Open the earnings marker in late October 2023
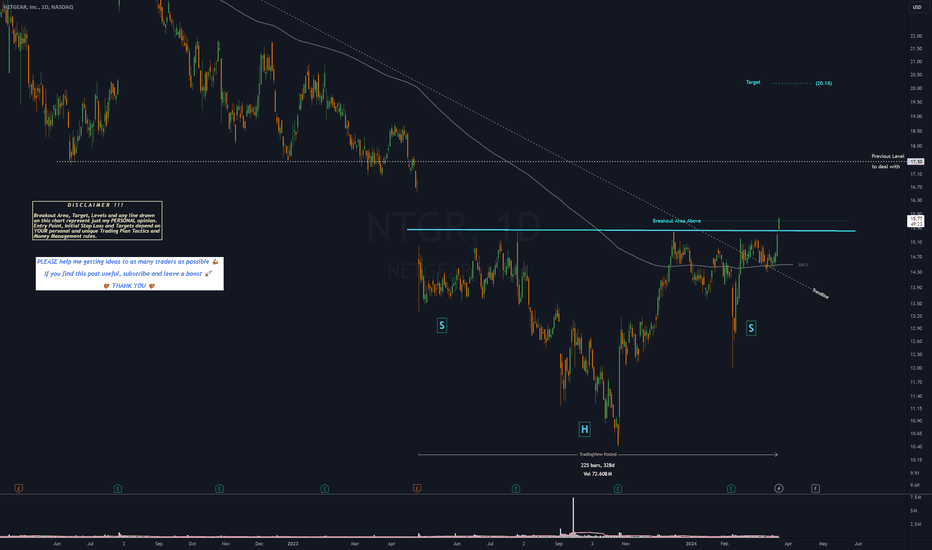The height and width of the screenshot is (550, 932). tap(618, 489)
